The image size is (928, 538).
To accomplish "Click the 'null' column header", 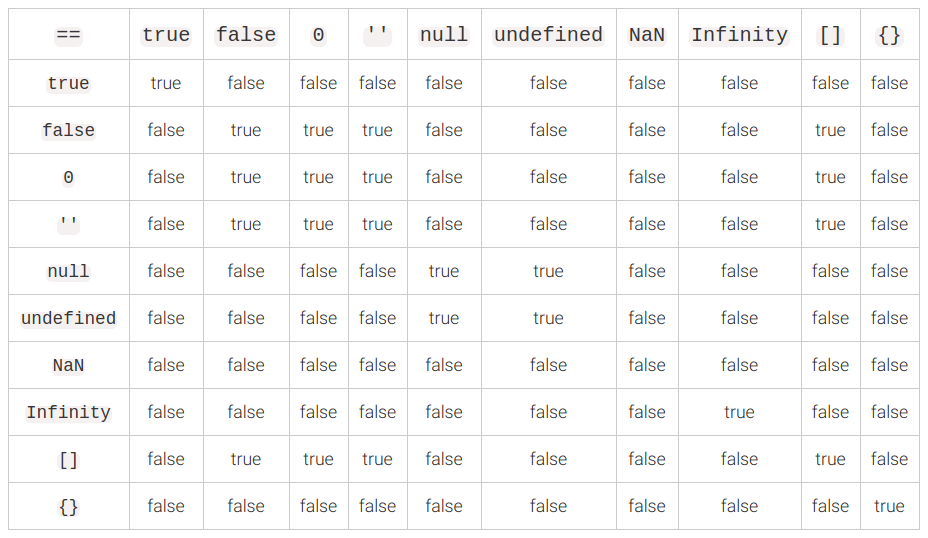I will tap(444, 35).
